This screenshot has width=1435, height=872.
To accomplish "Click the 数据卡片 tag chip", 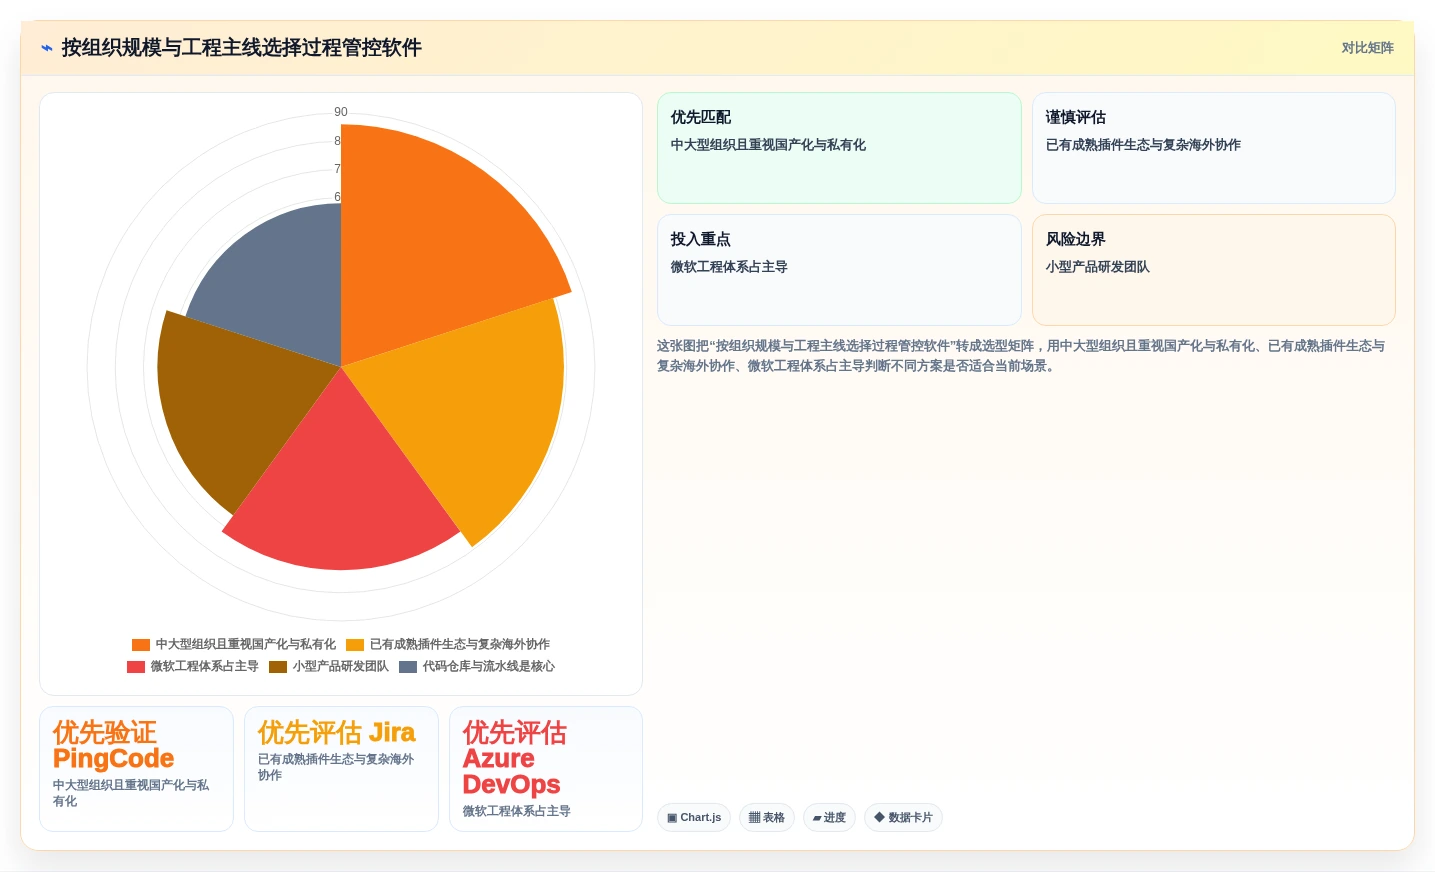I will pyautogui.click(x=903, y=818).
